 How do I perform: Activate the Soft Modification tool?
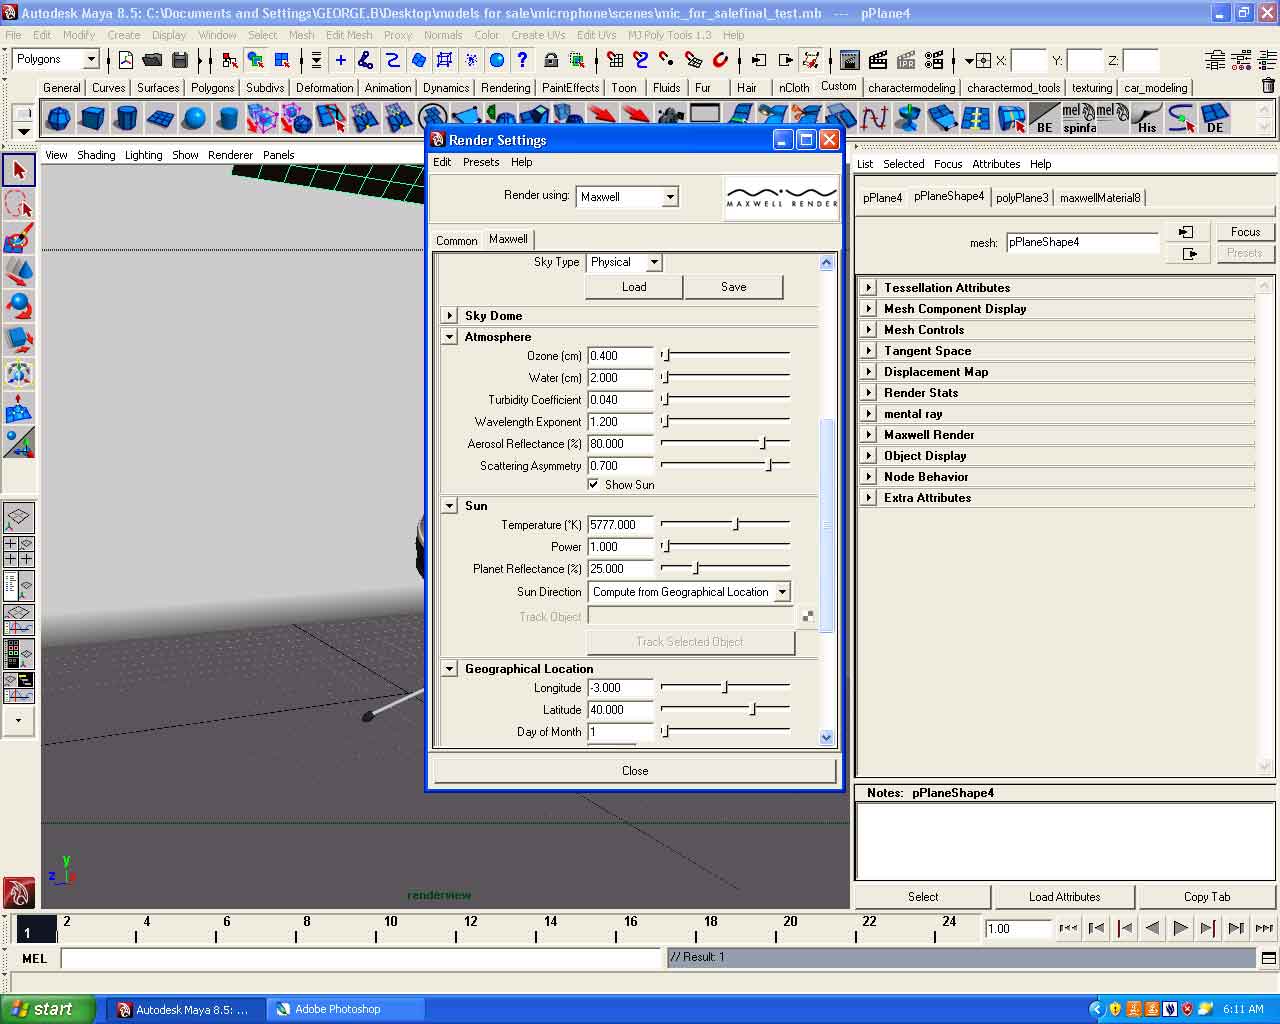[x=19, y=408]
